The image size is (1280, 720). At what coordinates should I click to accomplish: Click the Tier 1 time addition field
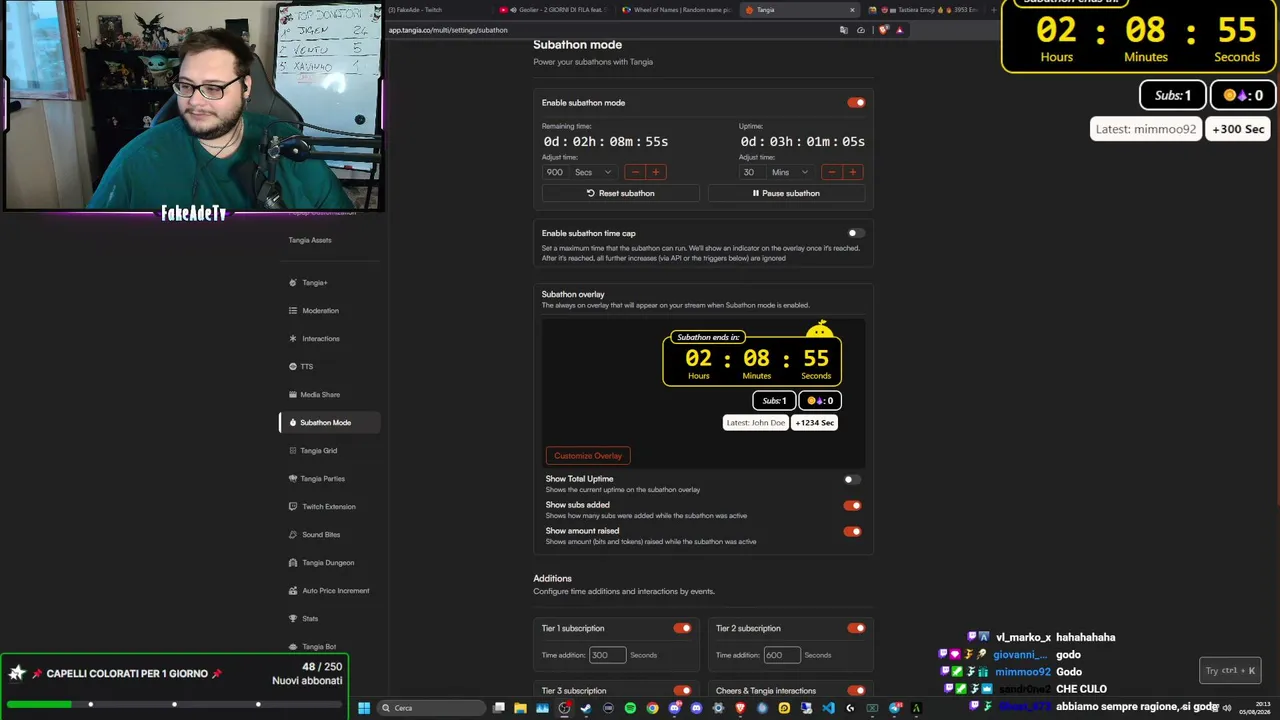pyautogui.click(x=607, y=655)
